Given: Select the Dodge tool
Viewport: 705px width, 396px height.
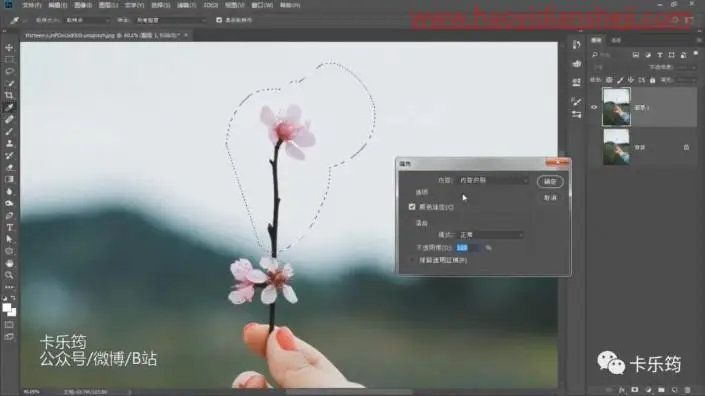Looking at the screenshot, I should [x=9, y=204].
